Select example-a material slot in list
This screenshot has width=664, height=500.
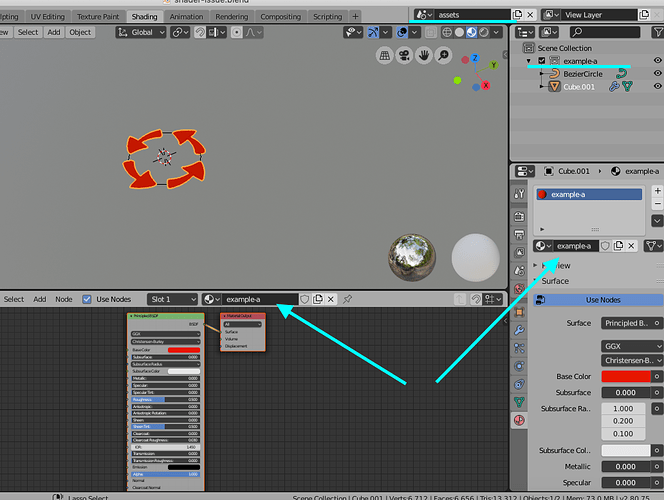pyautogui.click(x=589, y=195)
